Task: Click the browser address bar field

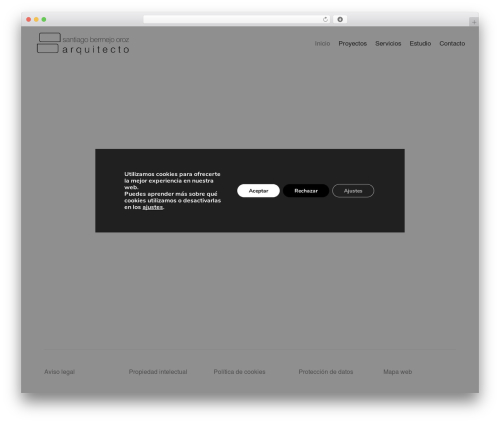Action: pos(237,20)
